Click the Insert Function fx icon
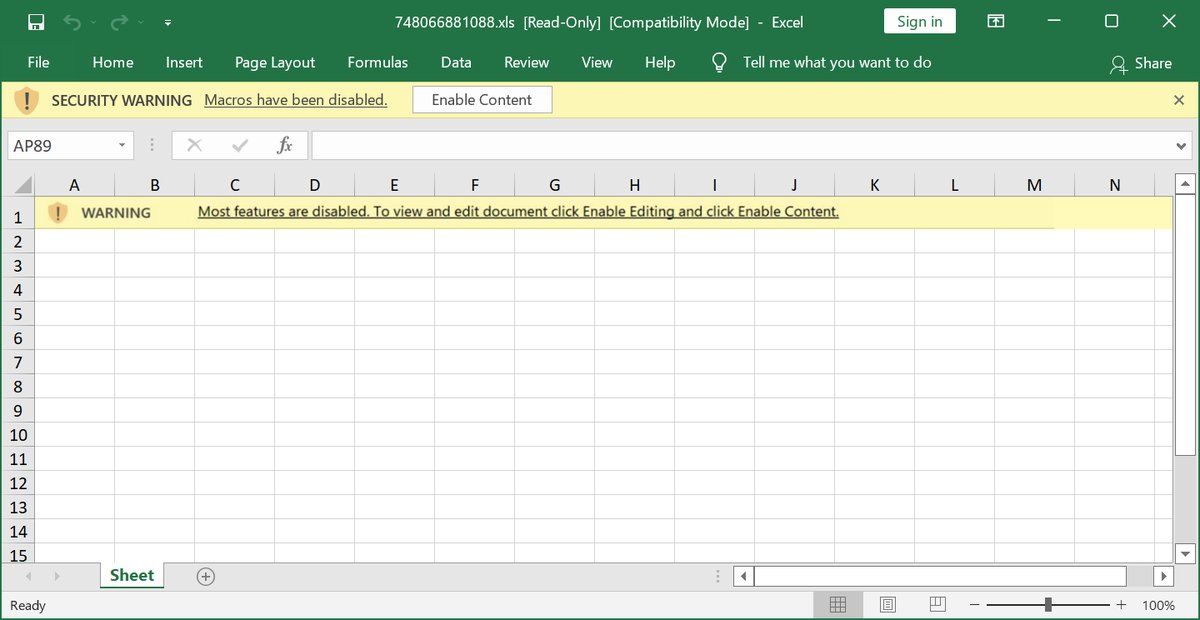This screenshot has width=1200, height=620. [x=285, y=146]
